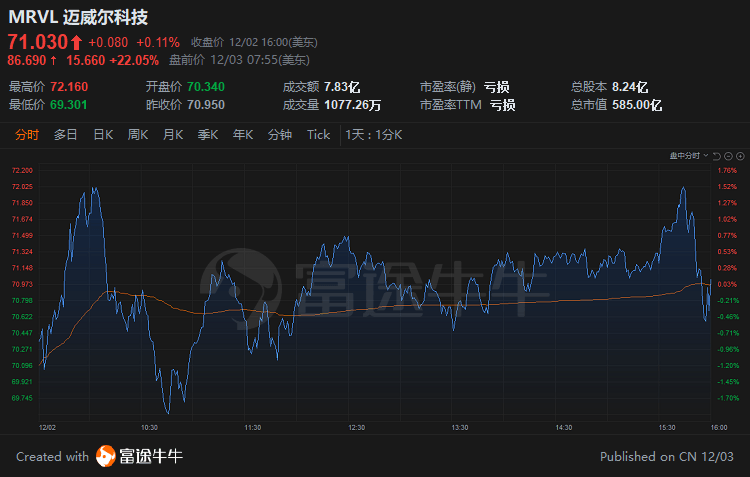750x477 pixels.
Task: Click the 12:30 time axis label
Action: [x=356, y=427]
